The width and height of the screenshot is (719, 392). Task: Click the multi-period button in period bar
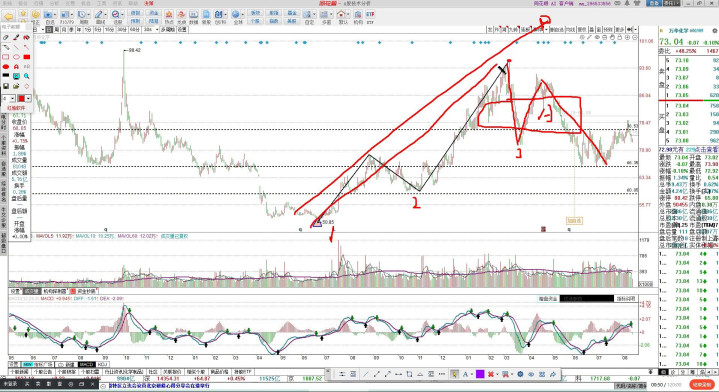[168, 30]
